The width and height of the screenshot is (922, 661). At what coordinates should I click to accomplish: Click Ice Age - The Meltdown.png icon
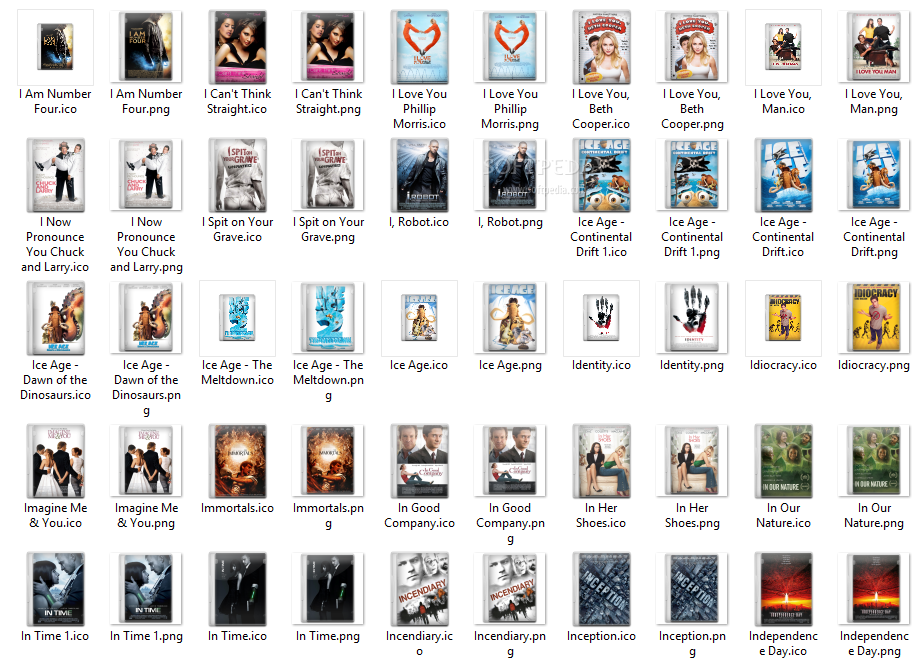coord(328,318)
